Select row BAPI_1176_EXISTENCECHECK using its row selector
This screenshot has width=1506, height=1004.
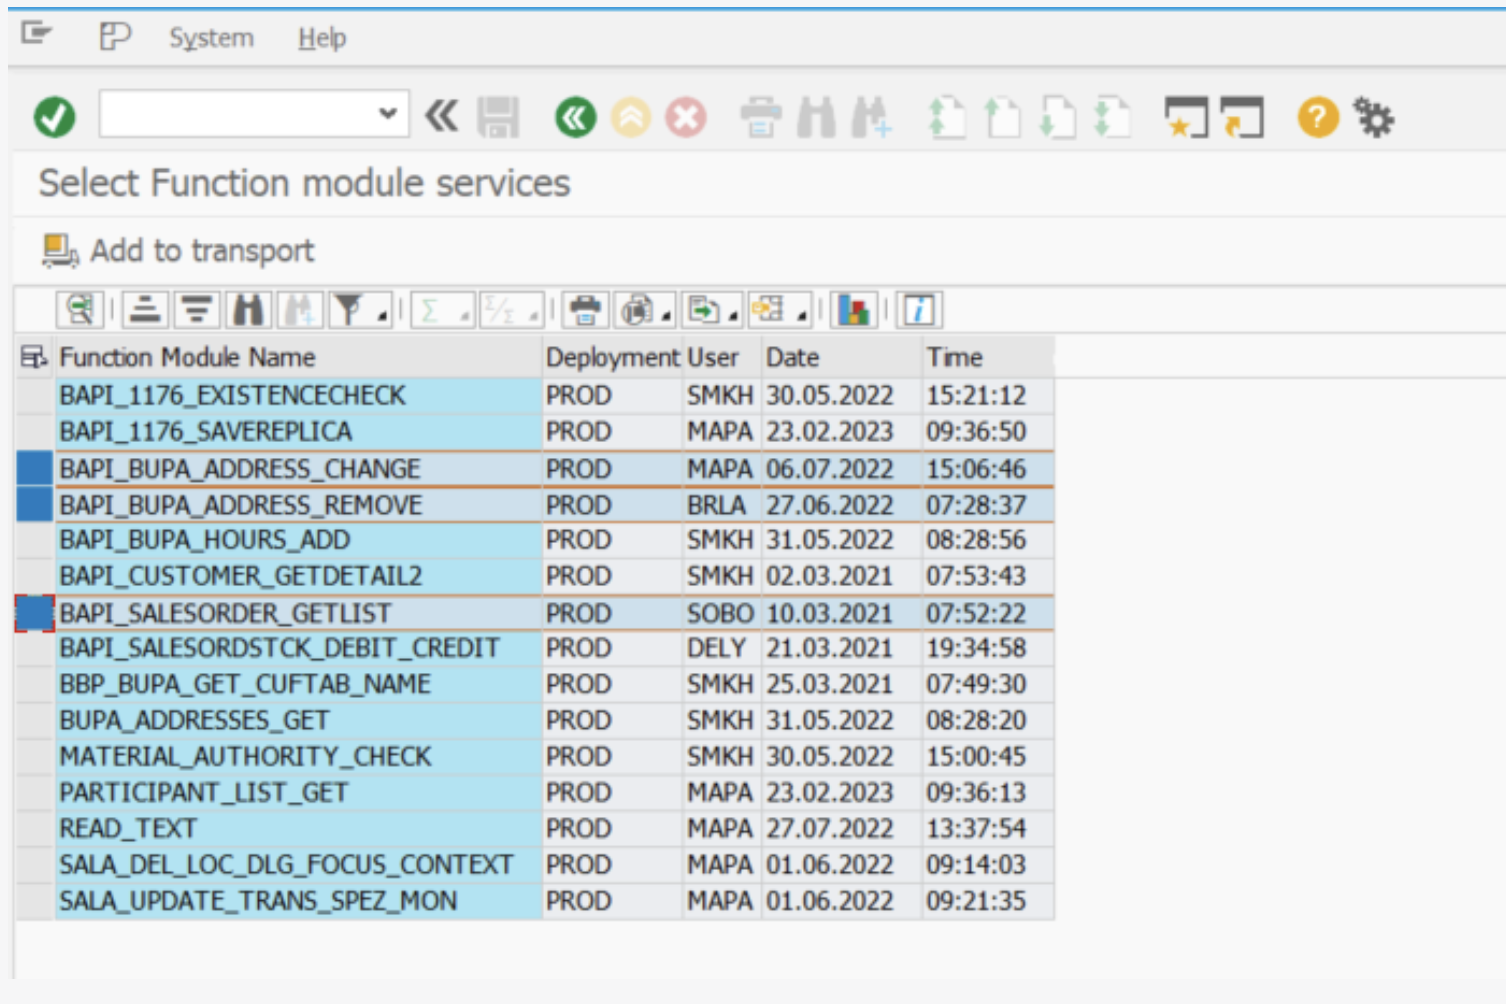tap(34, 395)
